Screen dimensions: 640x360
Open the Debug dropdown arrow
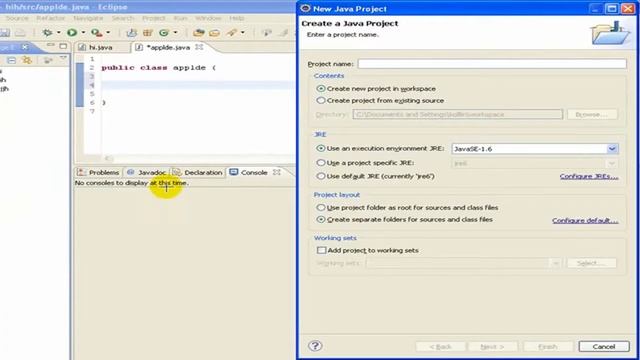(58, 33)
